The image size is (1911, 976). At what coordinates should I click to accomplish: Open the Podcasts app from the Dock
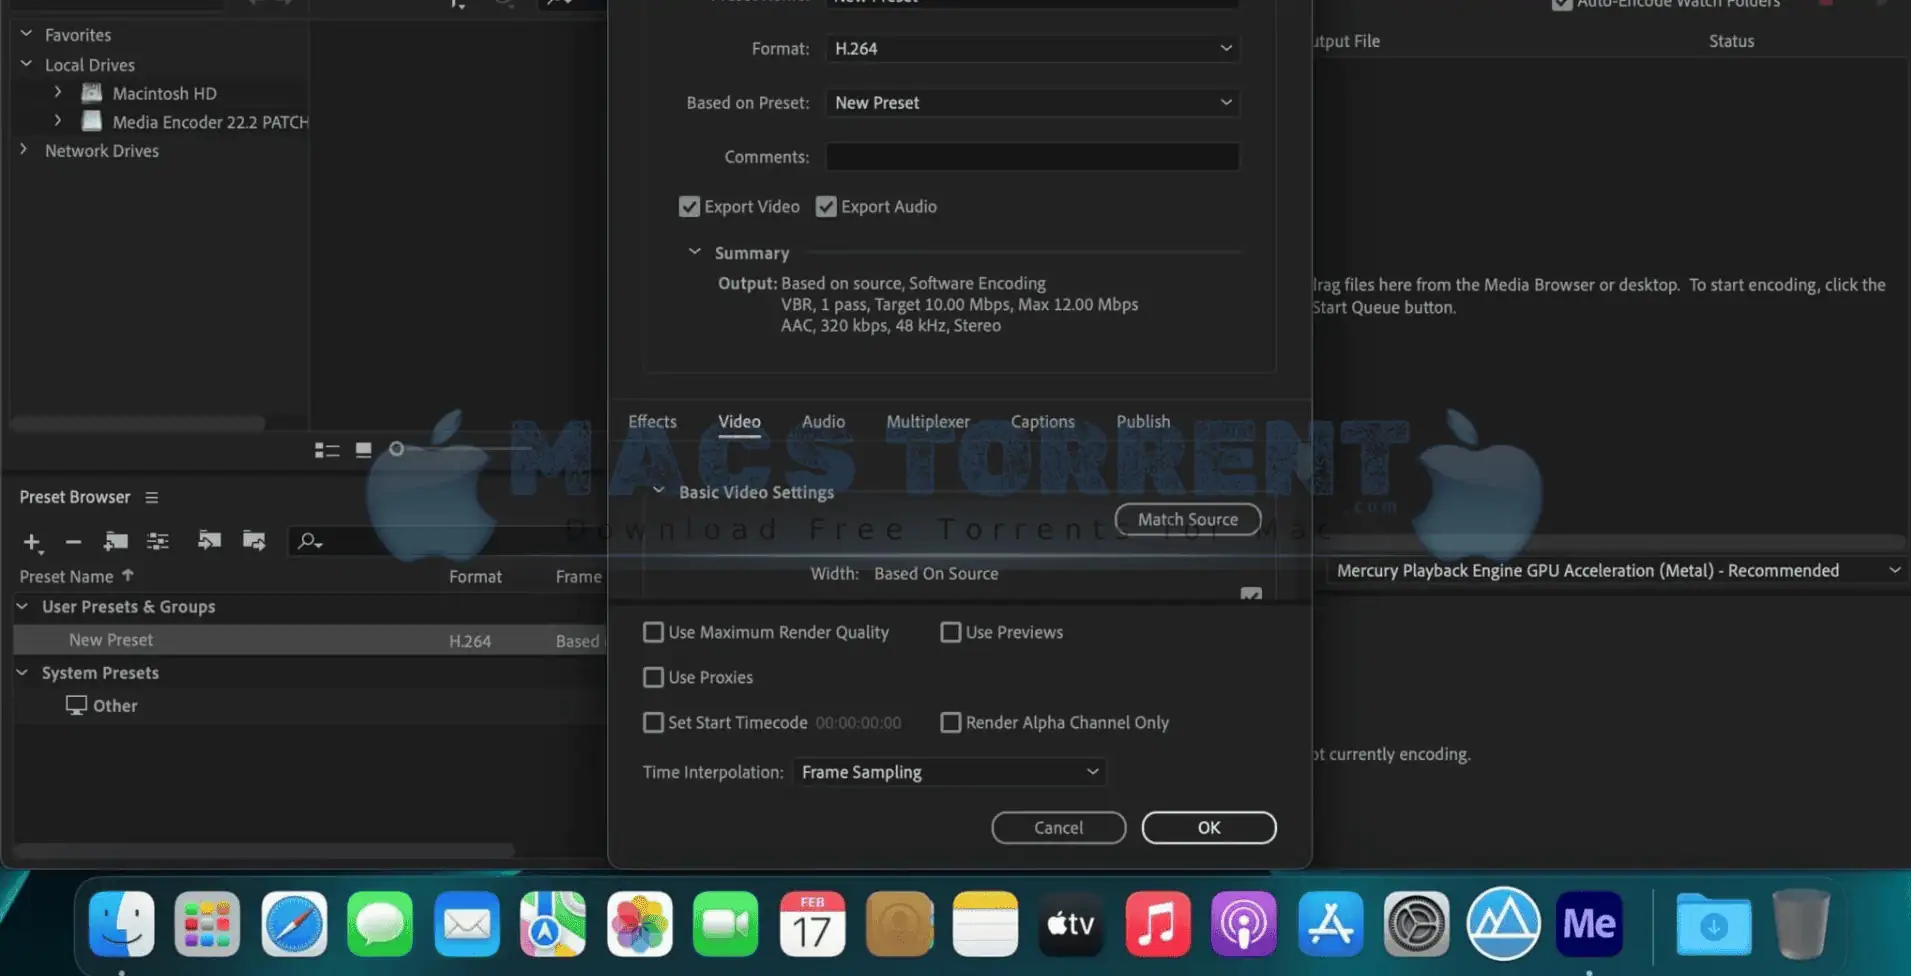[1243, 924]
